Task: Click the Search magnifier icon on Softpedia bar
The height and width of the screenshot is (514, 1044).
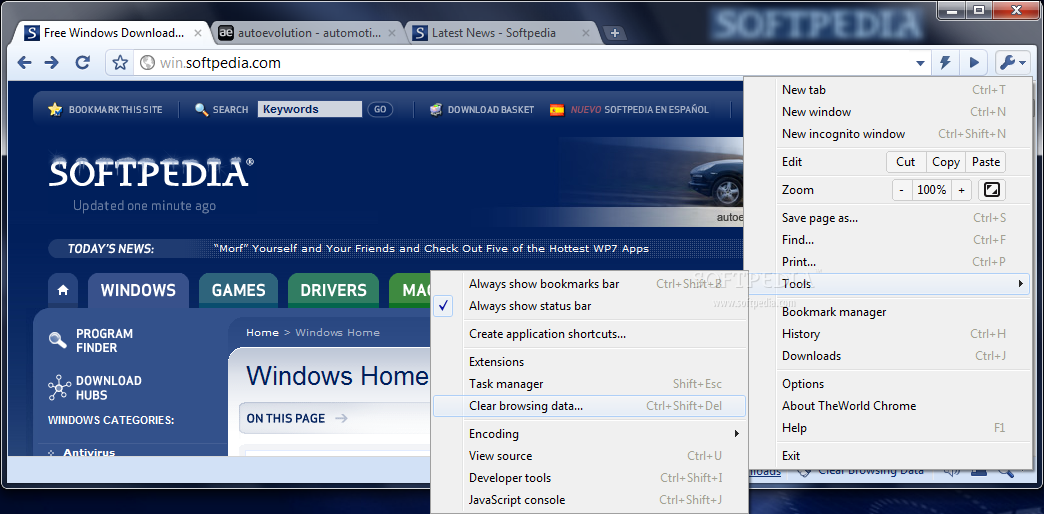Action: [x=202, y=109]
